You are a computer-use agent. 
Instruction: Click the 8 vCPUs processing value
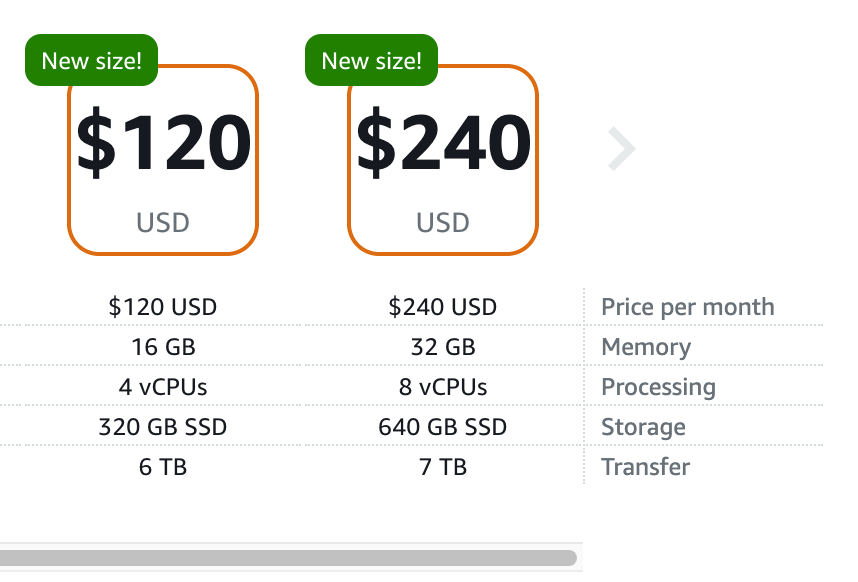[x=443, y=387]
